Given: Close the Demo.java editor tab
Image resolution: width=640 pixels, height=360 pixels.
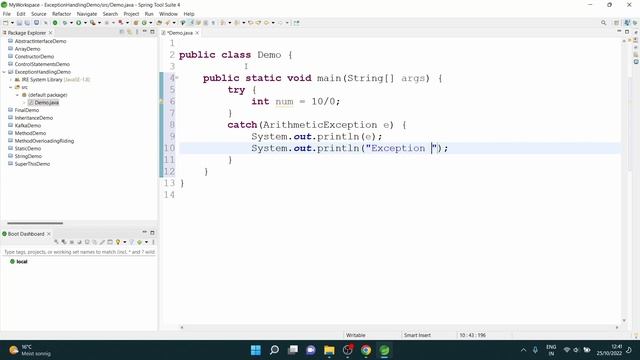Looking at the screenshot, I should click(197, 33).
